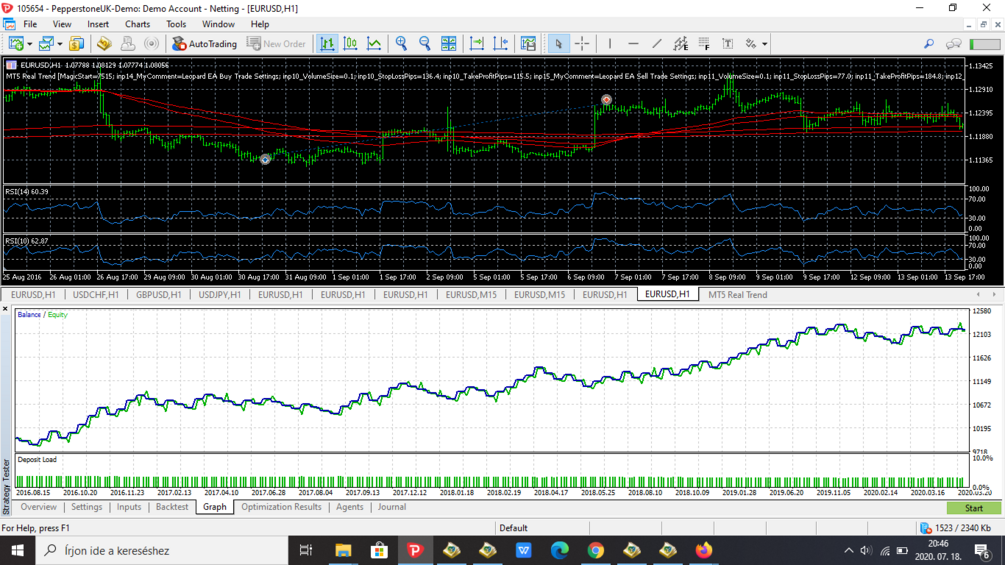Click the Signals broadcast icon
1005x565 pixels.
tap(151, 44)
